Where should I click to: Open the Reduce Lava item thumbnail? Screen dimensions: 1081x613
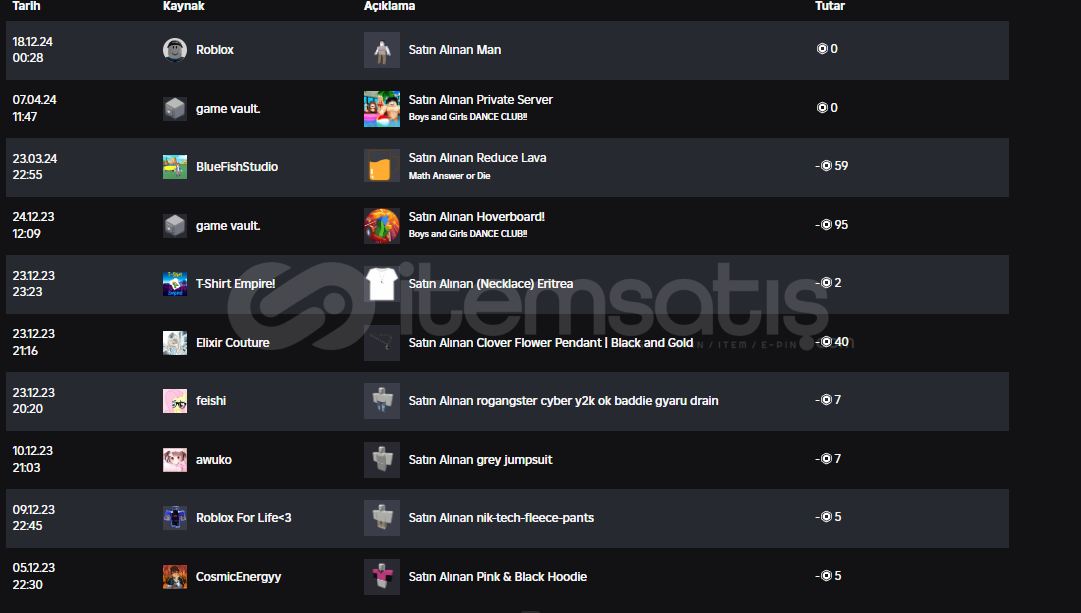pyautogui.click(x=382, y=166)
